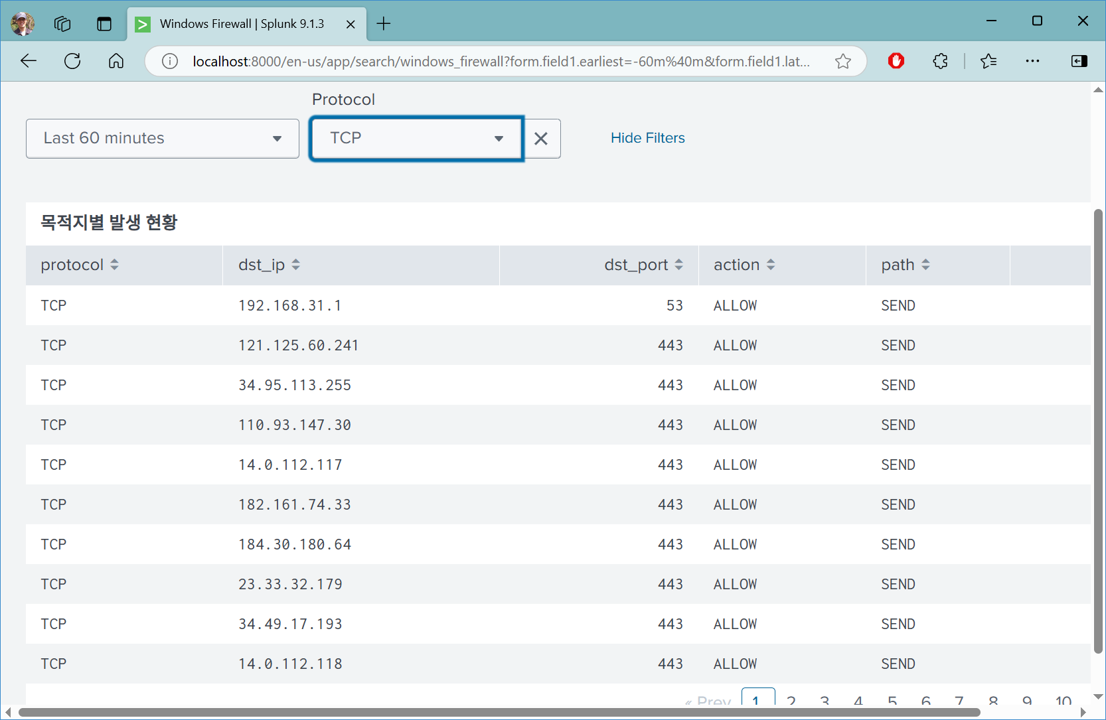The height and width of the screenshot is (720, 1106).
Task: Click the scroll left arrow
Action: point(8,712)
